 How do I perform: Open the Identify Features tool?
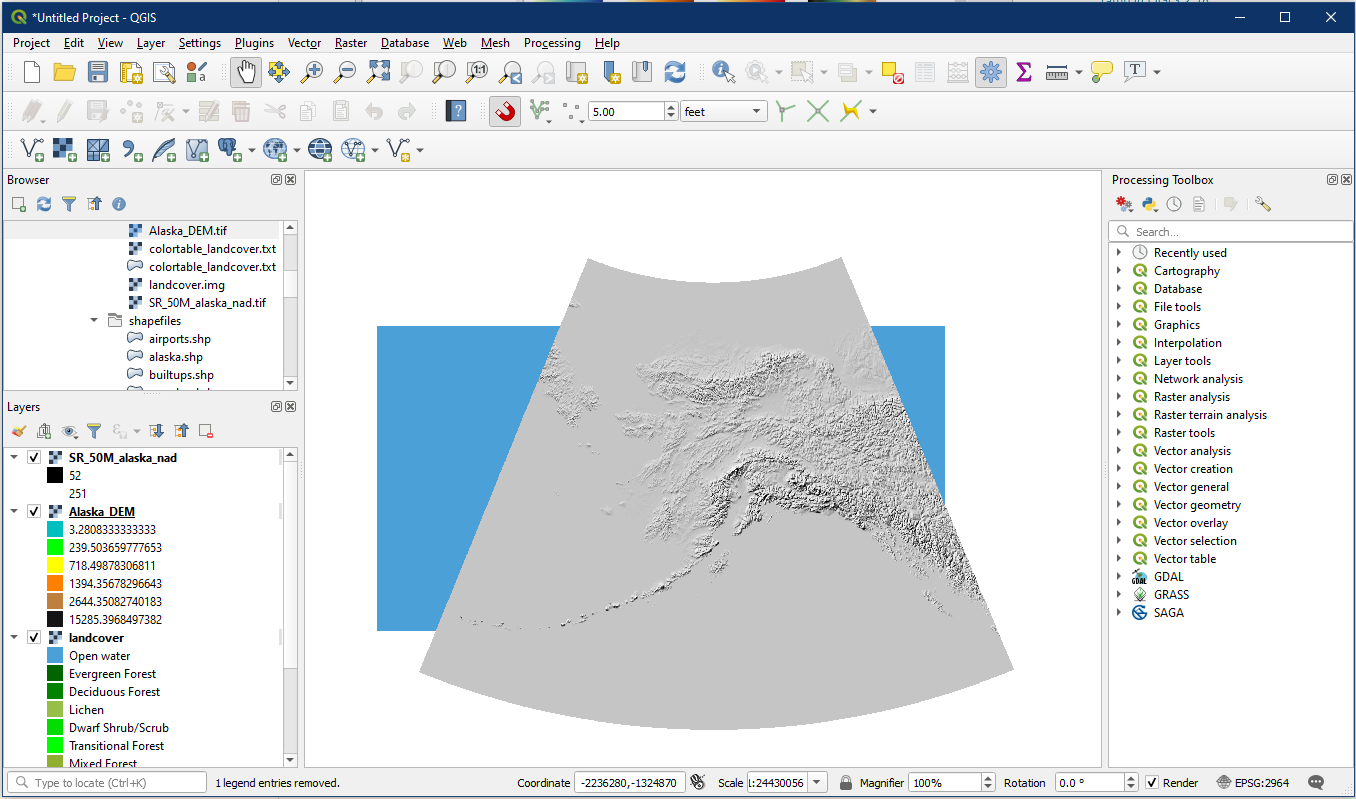(x=723, y=72)
